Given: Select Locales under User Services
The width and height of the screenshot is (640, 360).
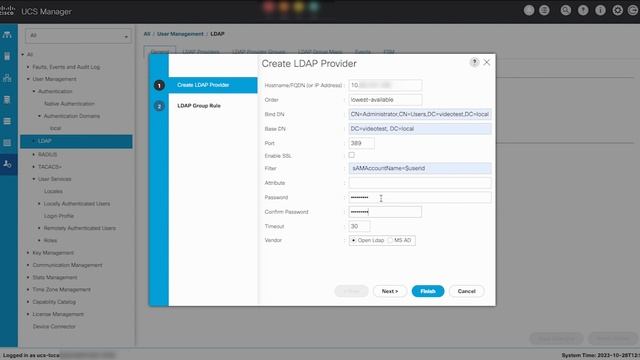Looking at the screenshot, I should (x=53, y=191).
